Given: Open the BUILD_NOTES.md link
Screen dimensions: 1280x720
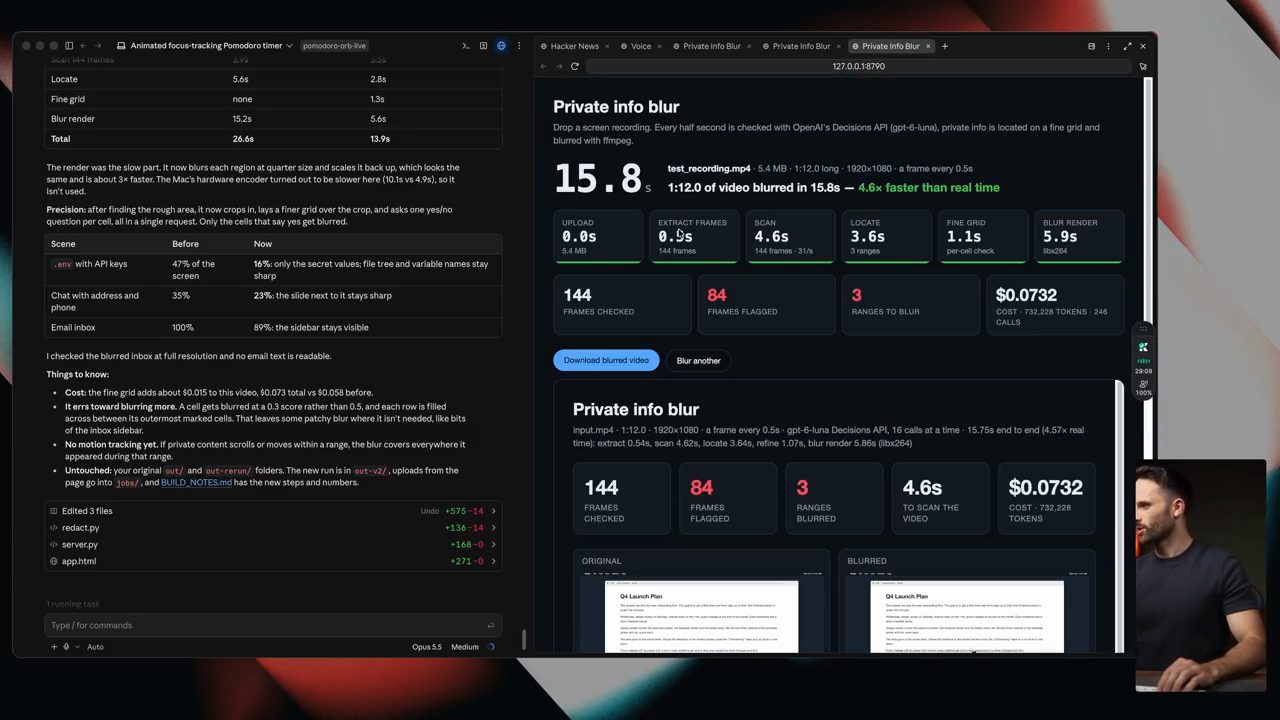Looking at the screenshot, I should pos(196,483).
